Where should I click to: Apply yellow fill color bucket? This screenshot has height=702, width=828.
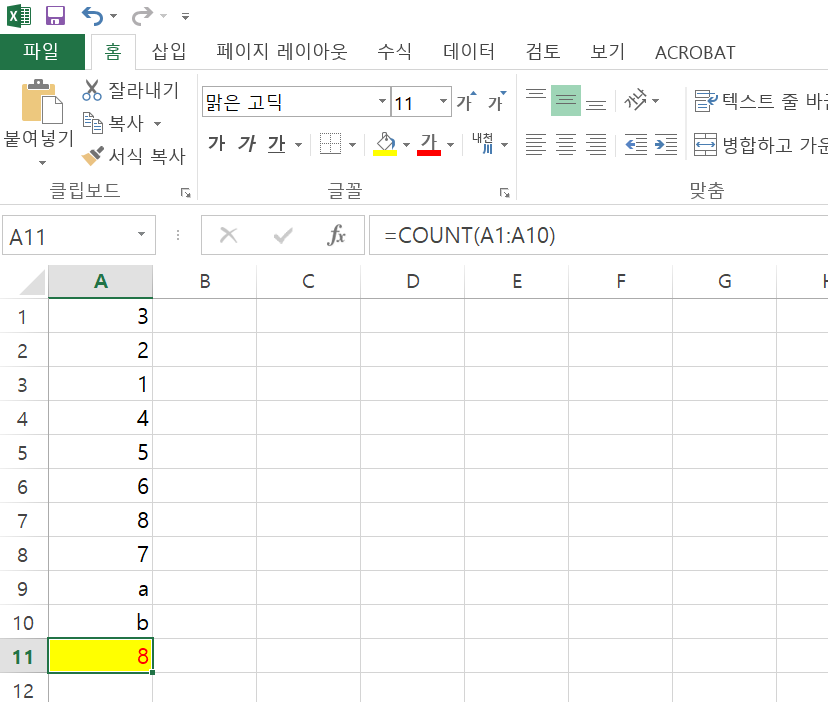coord(385,144)
